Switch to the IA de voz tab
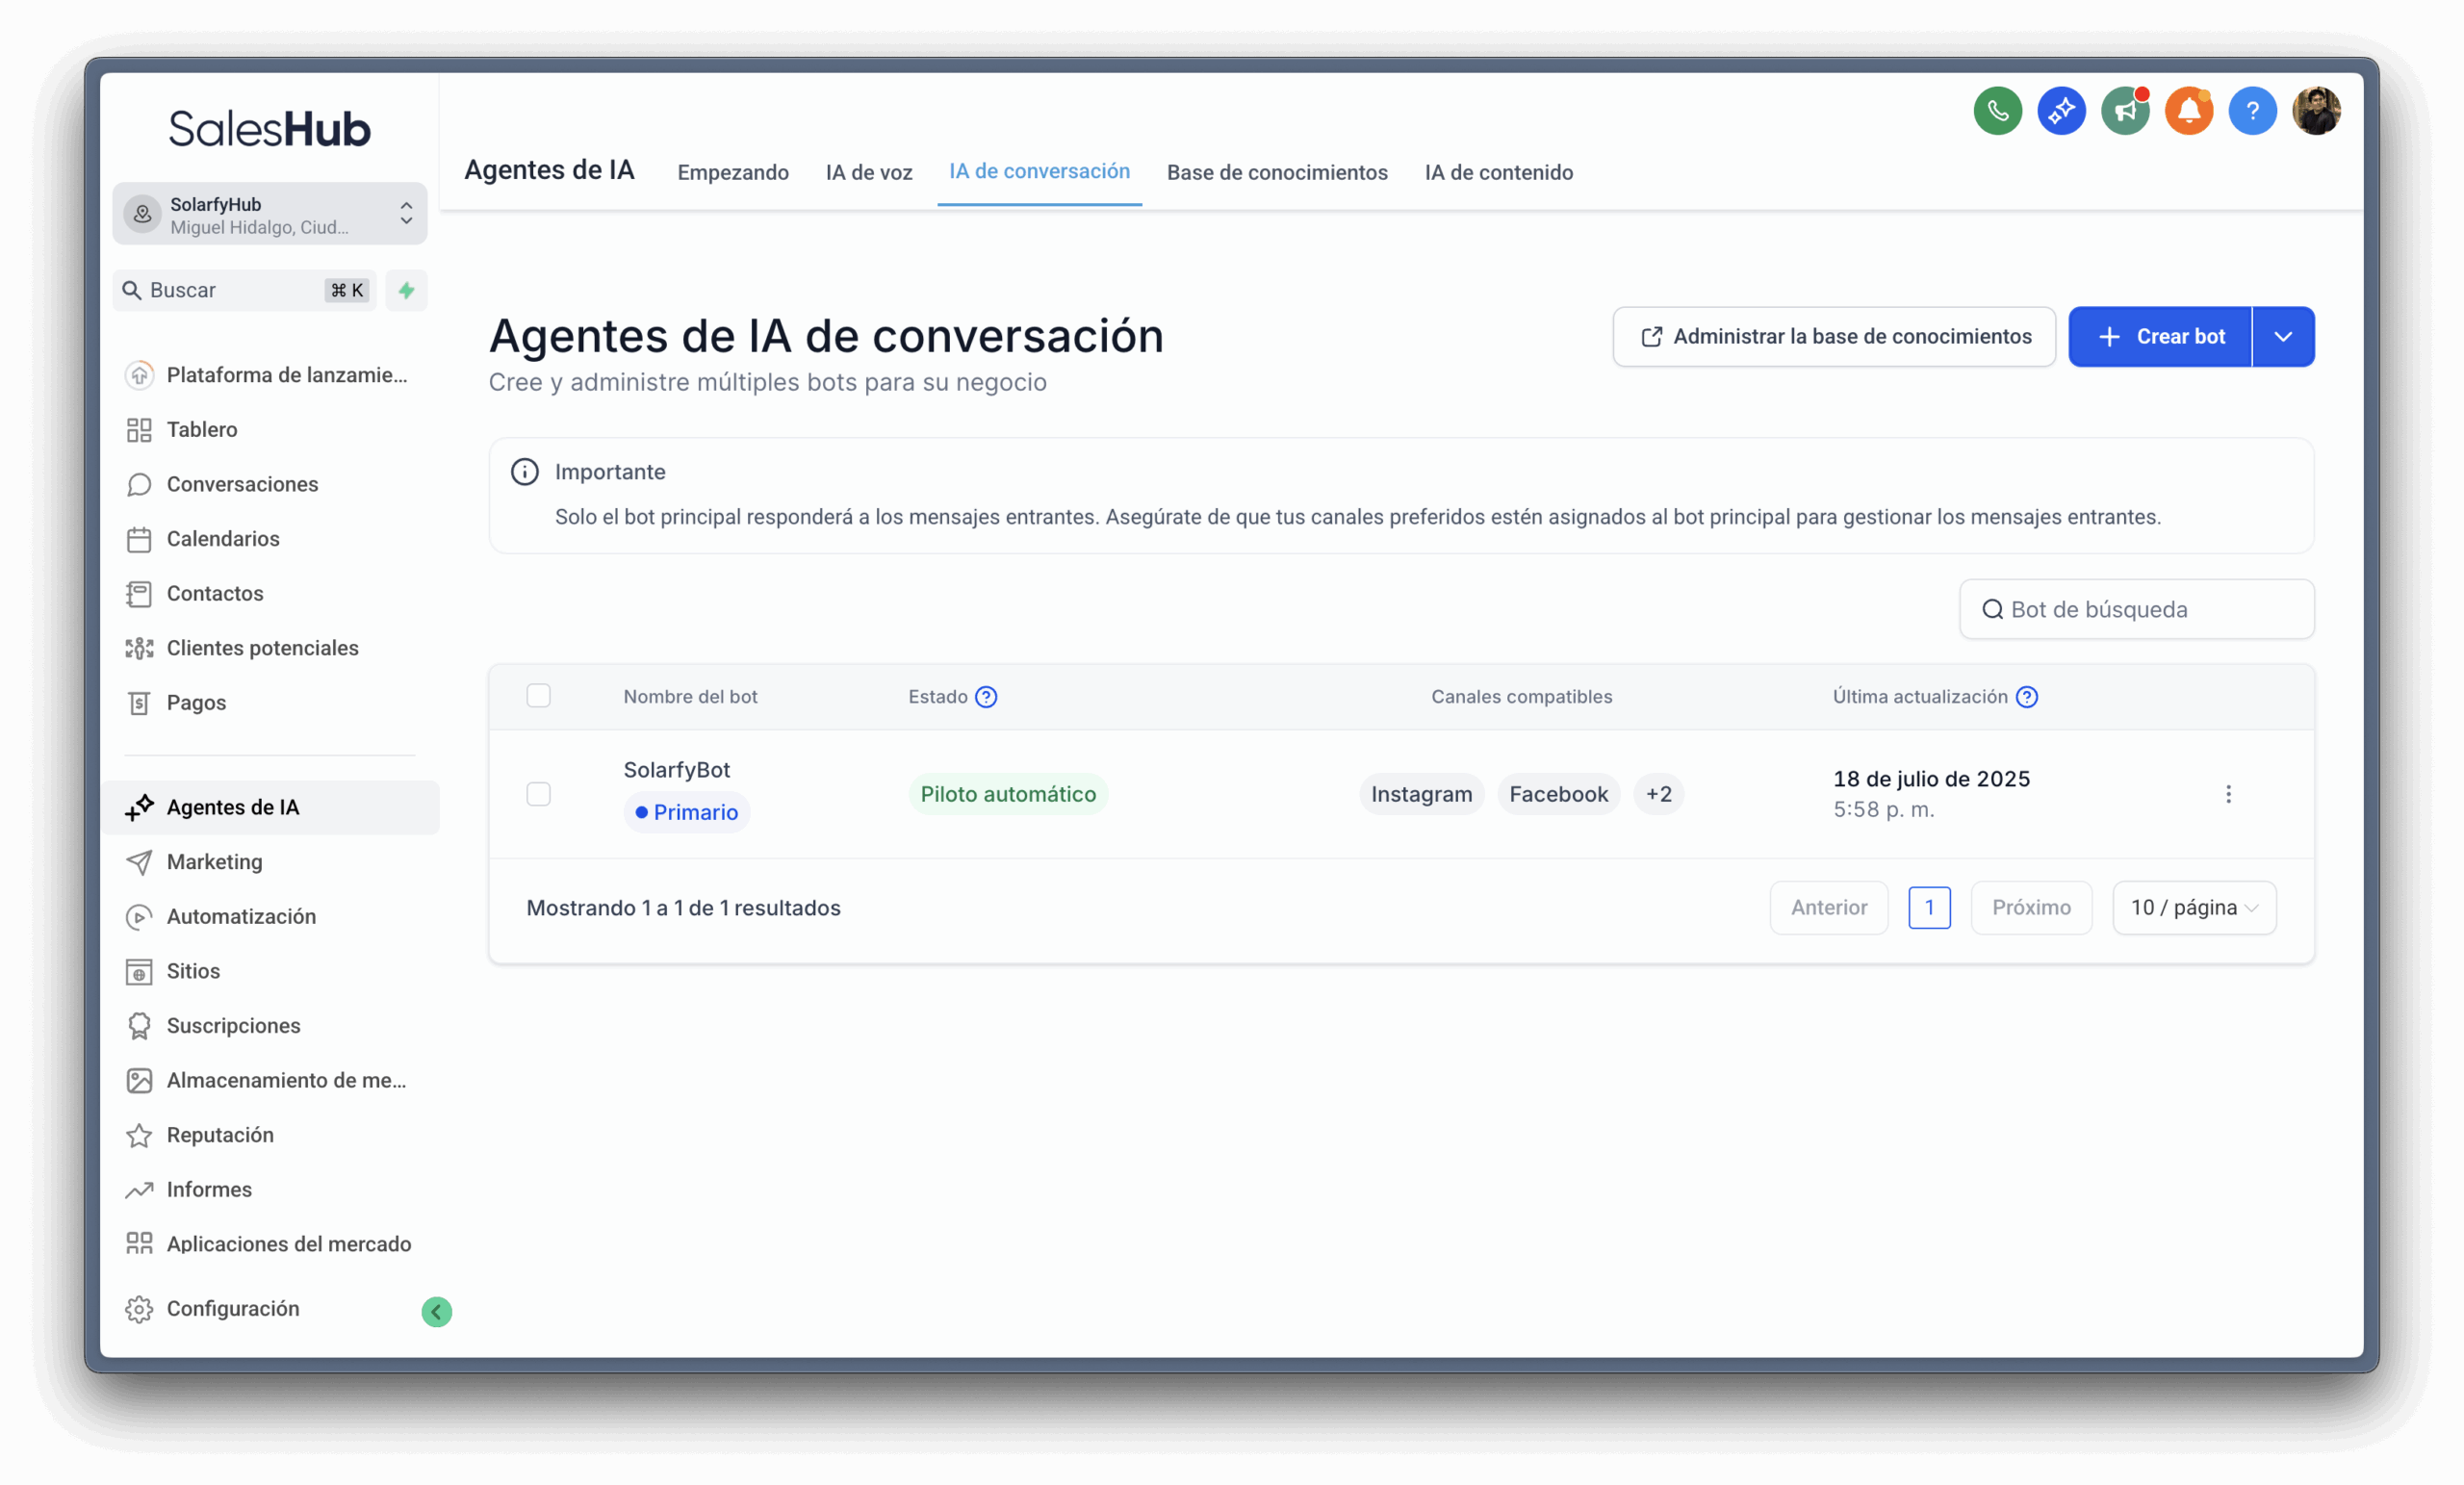This screenshot has width=2464, height=1485. click(867, 172)
